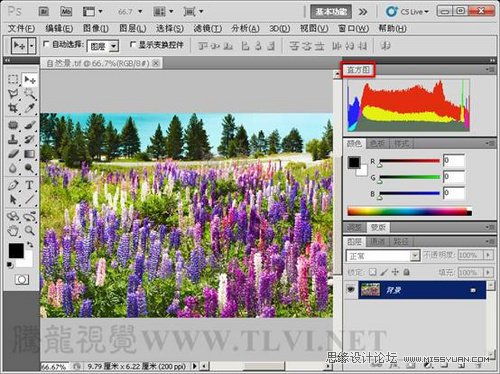Select the 3D Object Rotate tool
Screen dimensions: 500x374
[x=13, y=216]
